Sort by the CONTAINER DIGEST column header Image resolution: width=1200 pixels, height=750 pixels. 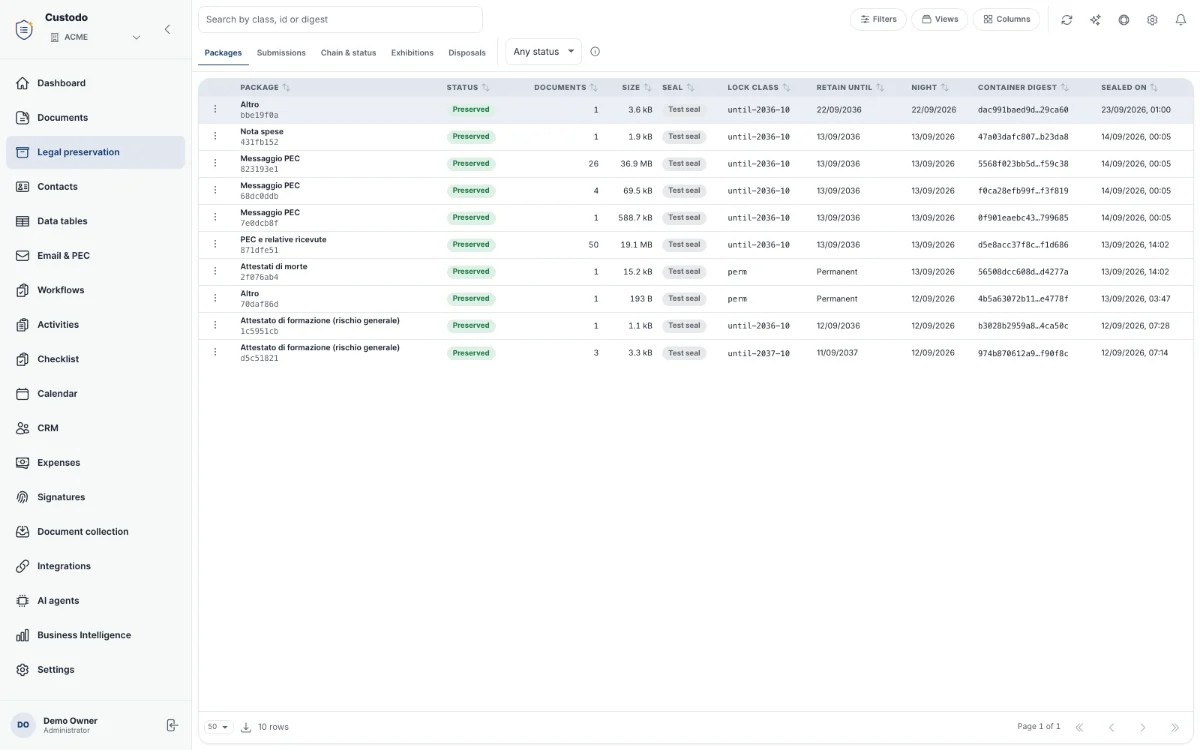pos(1023,88)
